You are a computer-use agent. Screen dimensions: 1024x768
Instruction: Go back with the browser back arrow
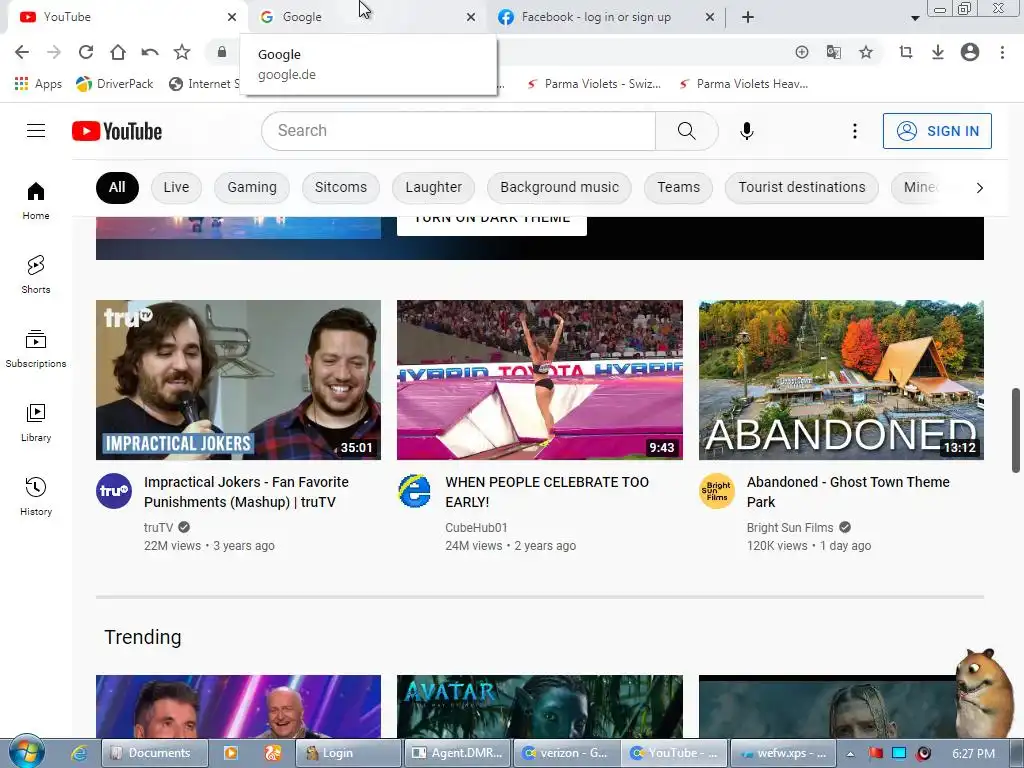coord(22,52)
